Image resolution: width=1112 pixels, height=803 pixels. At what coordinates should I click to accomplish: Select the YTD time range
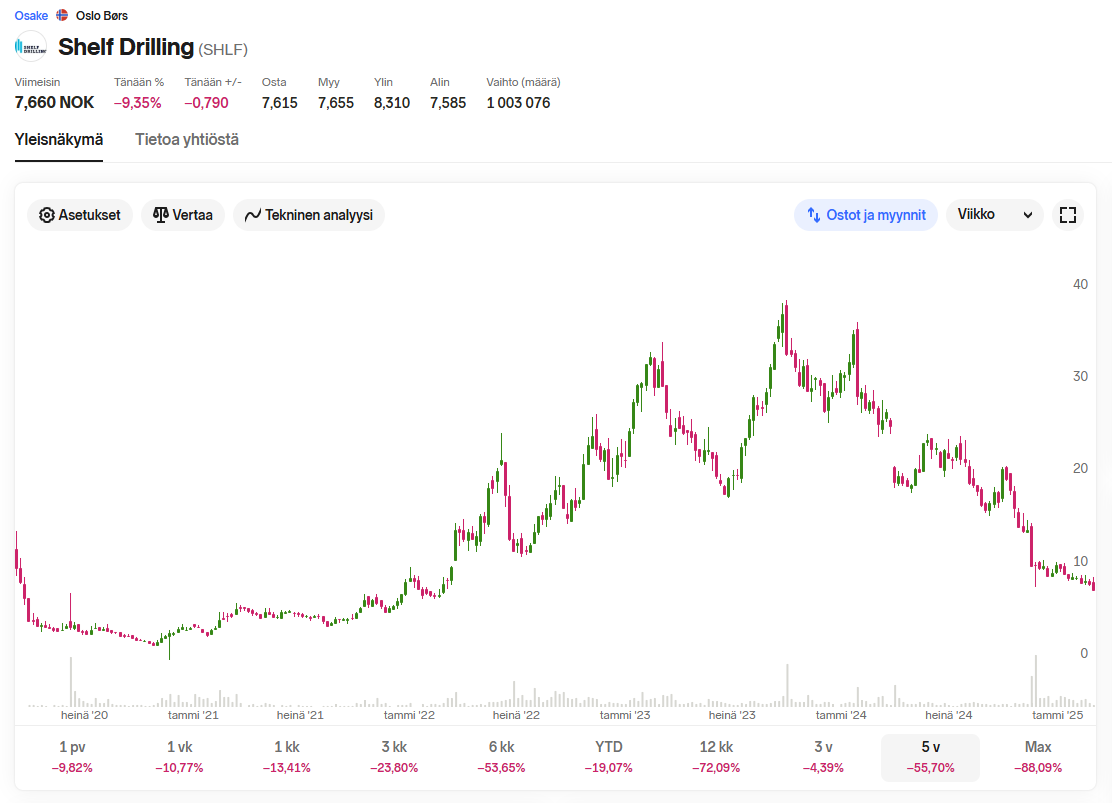(x=608, y=757)
